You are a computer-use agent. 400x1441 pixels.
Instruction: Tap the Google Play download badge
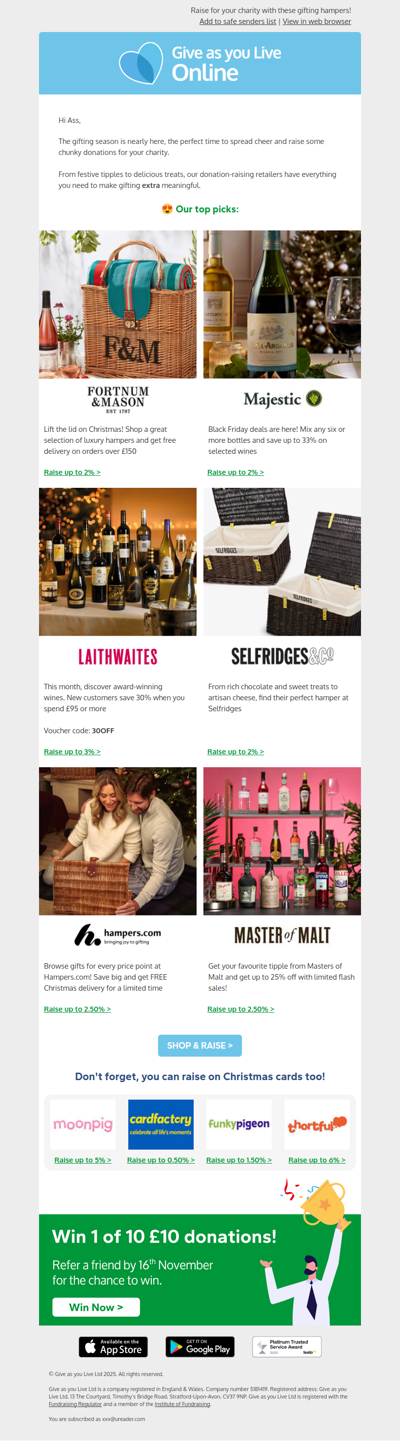click(200, 1347)
